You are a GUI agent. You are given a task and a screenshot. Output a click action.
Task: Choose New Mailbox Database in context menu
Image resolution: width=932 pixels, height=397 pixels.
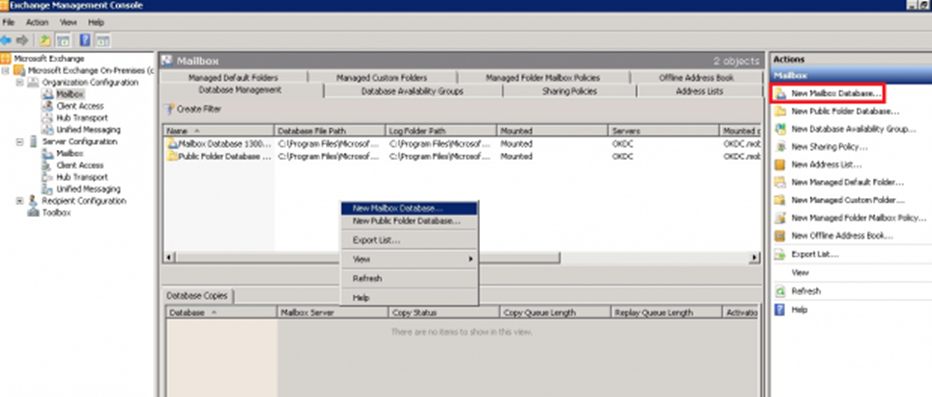[409, 209]
